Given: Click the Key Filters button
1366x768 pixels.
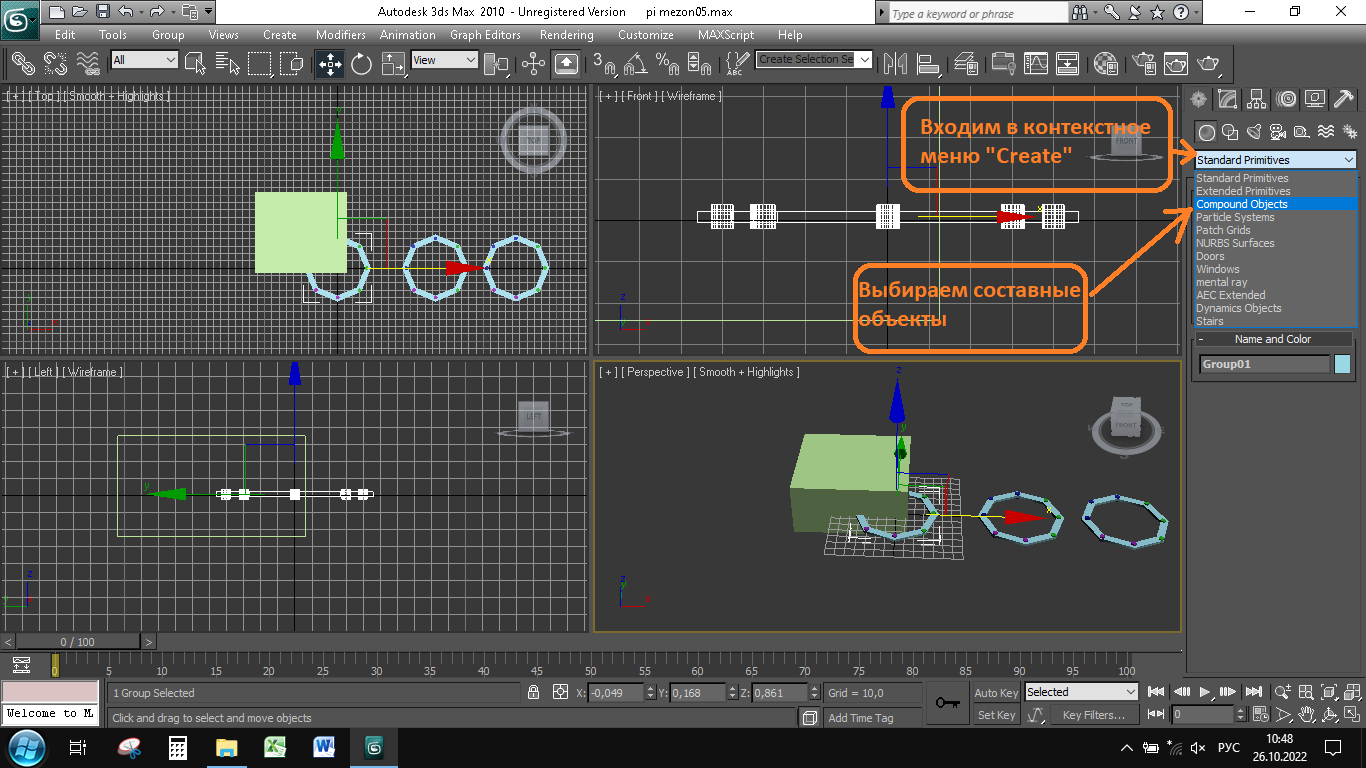Looking at the screenshot, I should click(1093, 715).
